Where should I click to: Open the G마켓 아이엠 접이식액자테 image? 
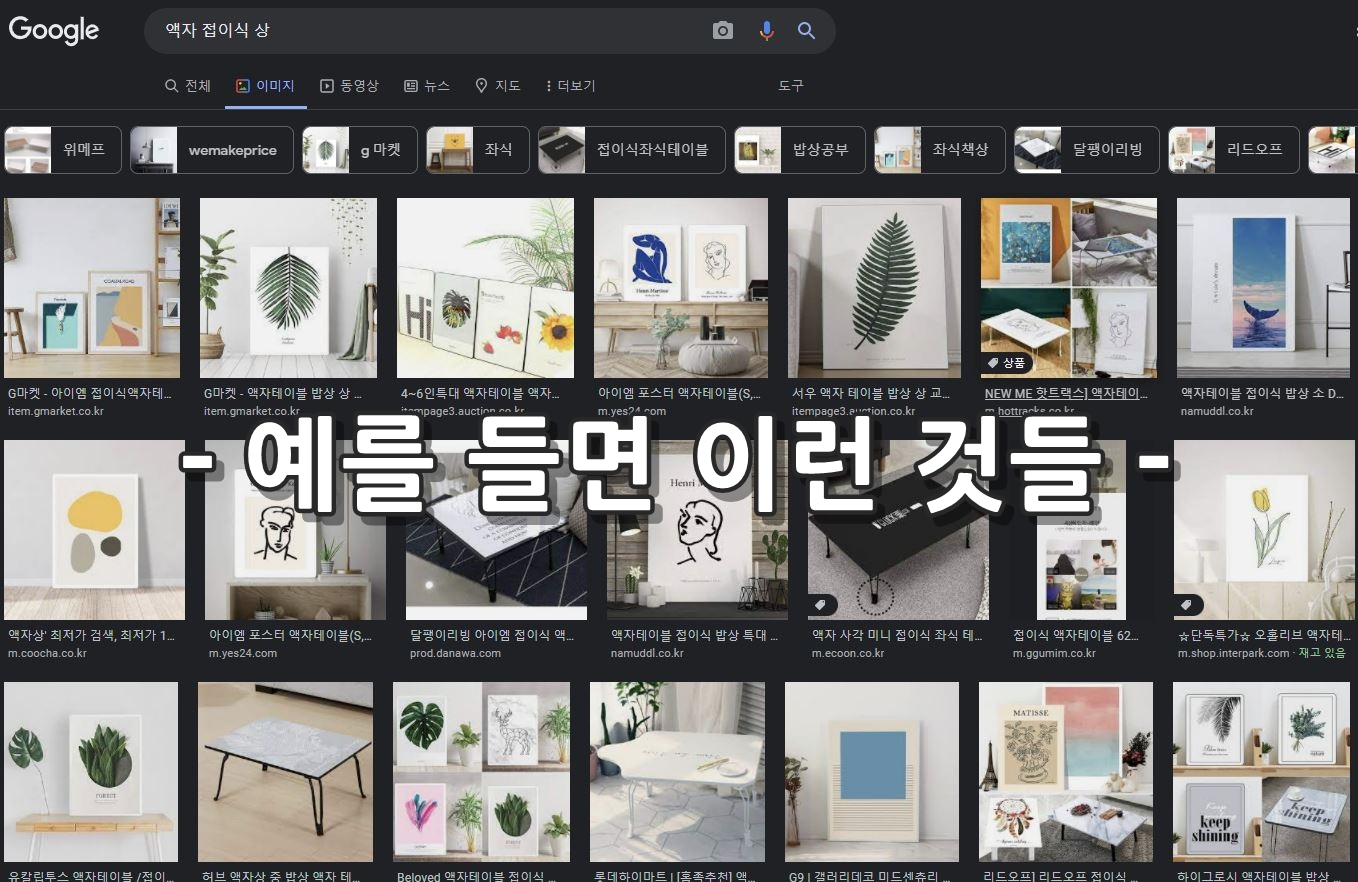click(93, 288)
